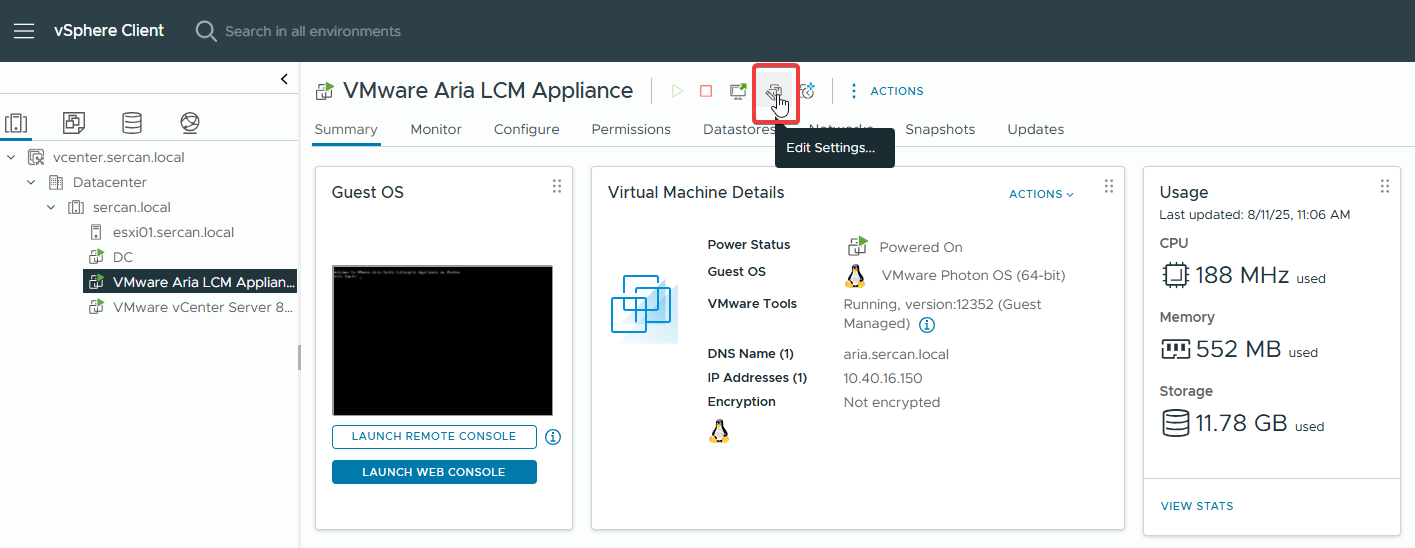Focus the Search in all environments field
The image size is (1415, 548).
[x=313, y=31]
